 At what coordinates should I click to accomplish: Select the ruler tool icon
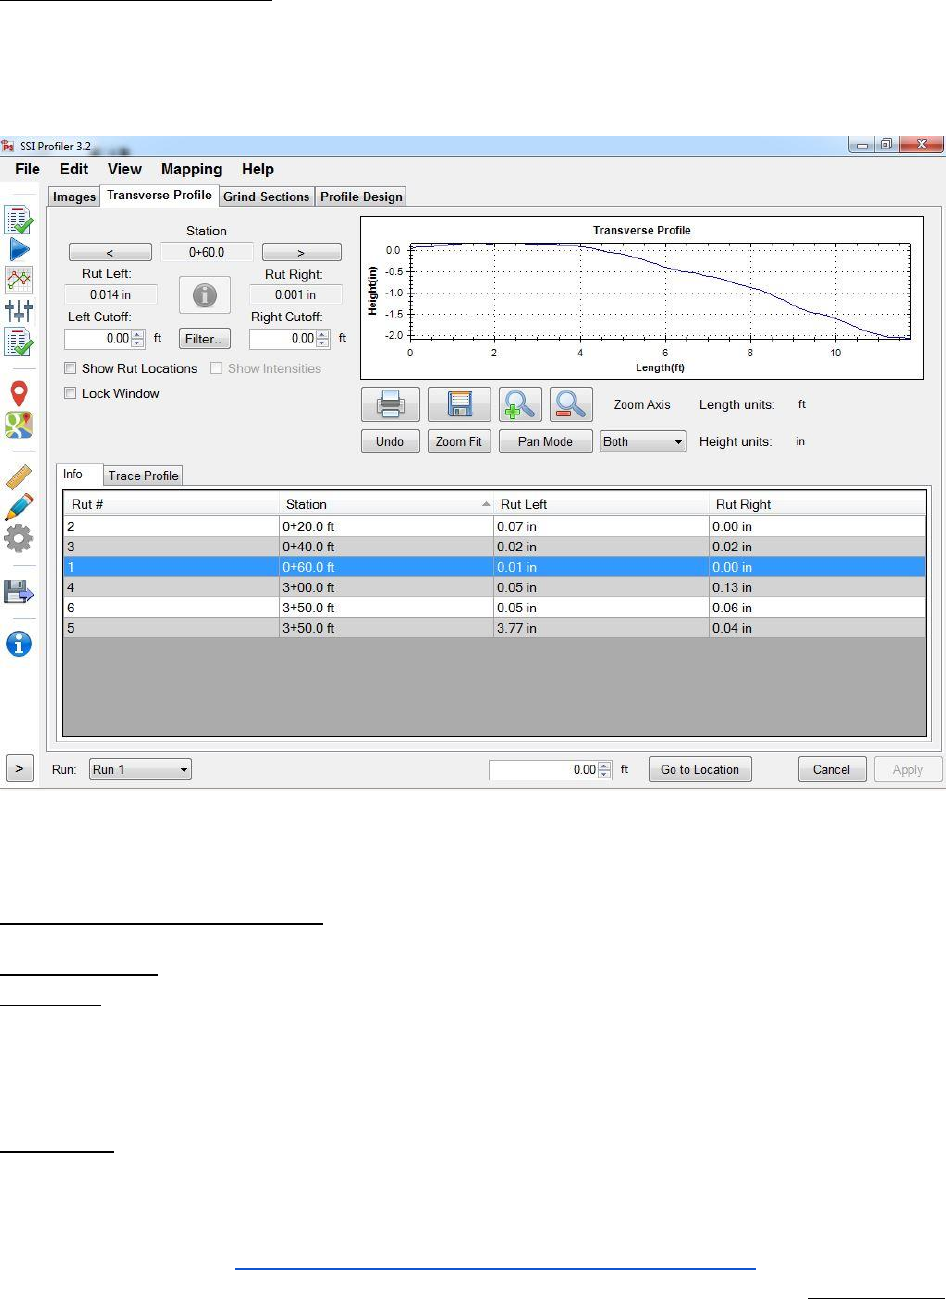[19, 476]
